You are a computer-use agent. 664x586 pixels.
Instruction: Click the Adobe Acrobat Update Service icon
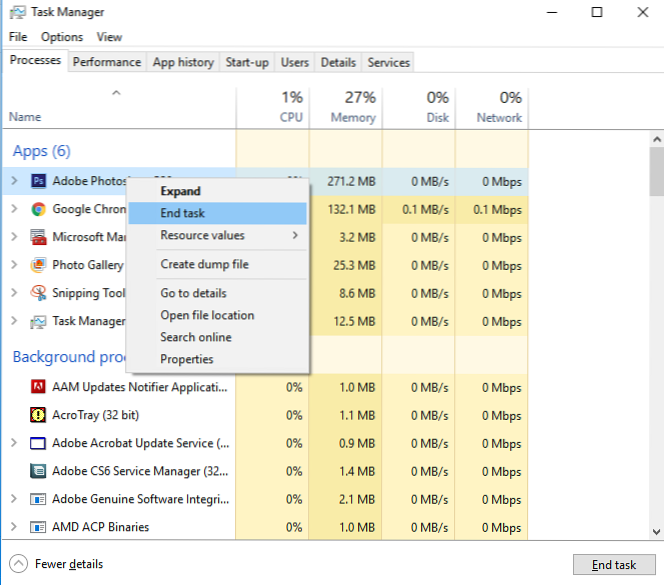tap(38, 443)
